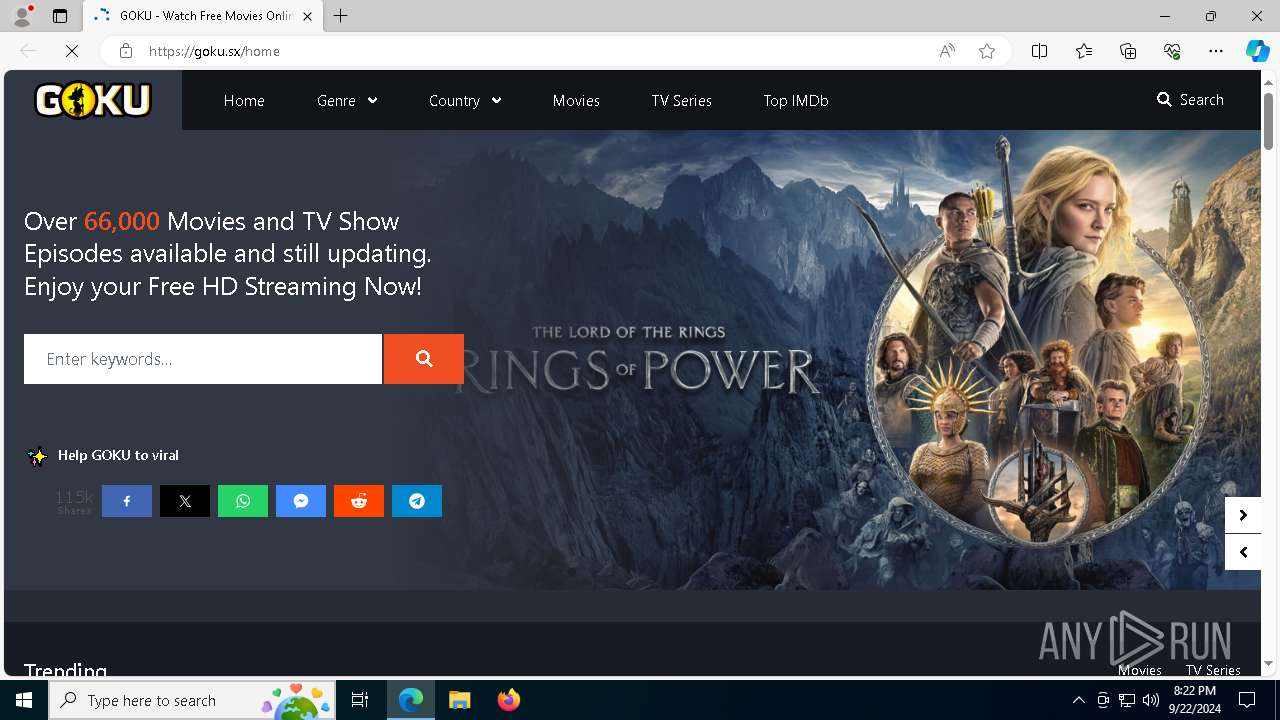Viewport: 1280px width, 720px height.
Task: Share on Reddit
Action: click(359, 501)
